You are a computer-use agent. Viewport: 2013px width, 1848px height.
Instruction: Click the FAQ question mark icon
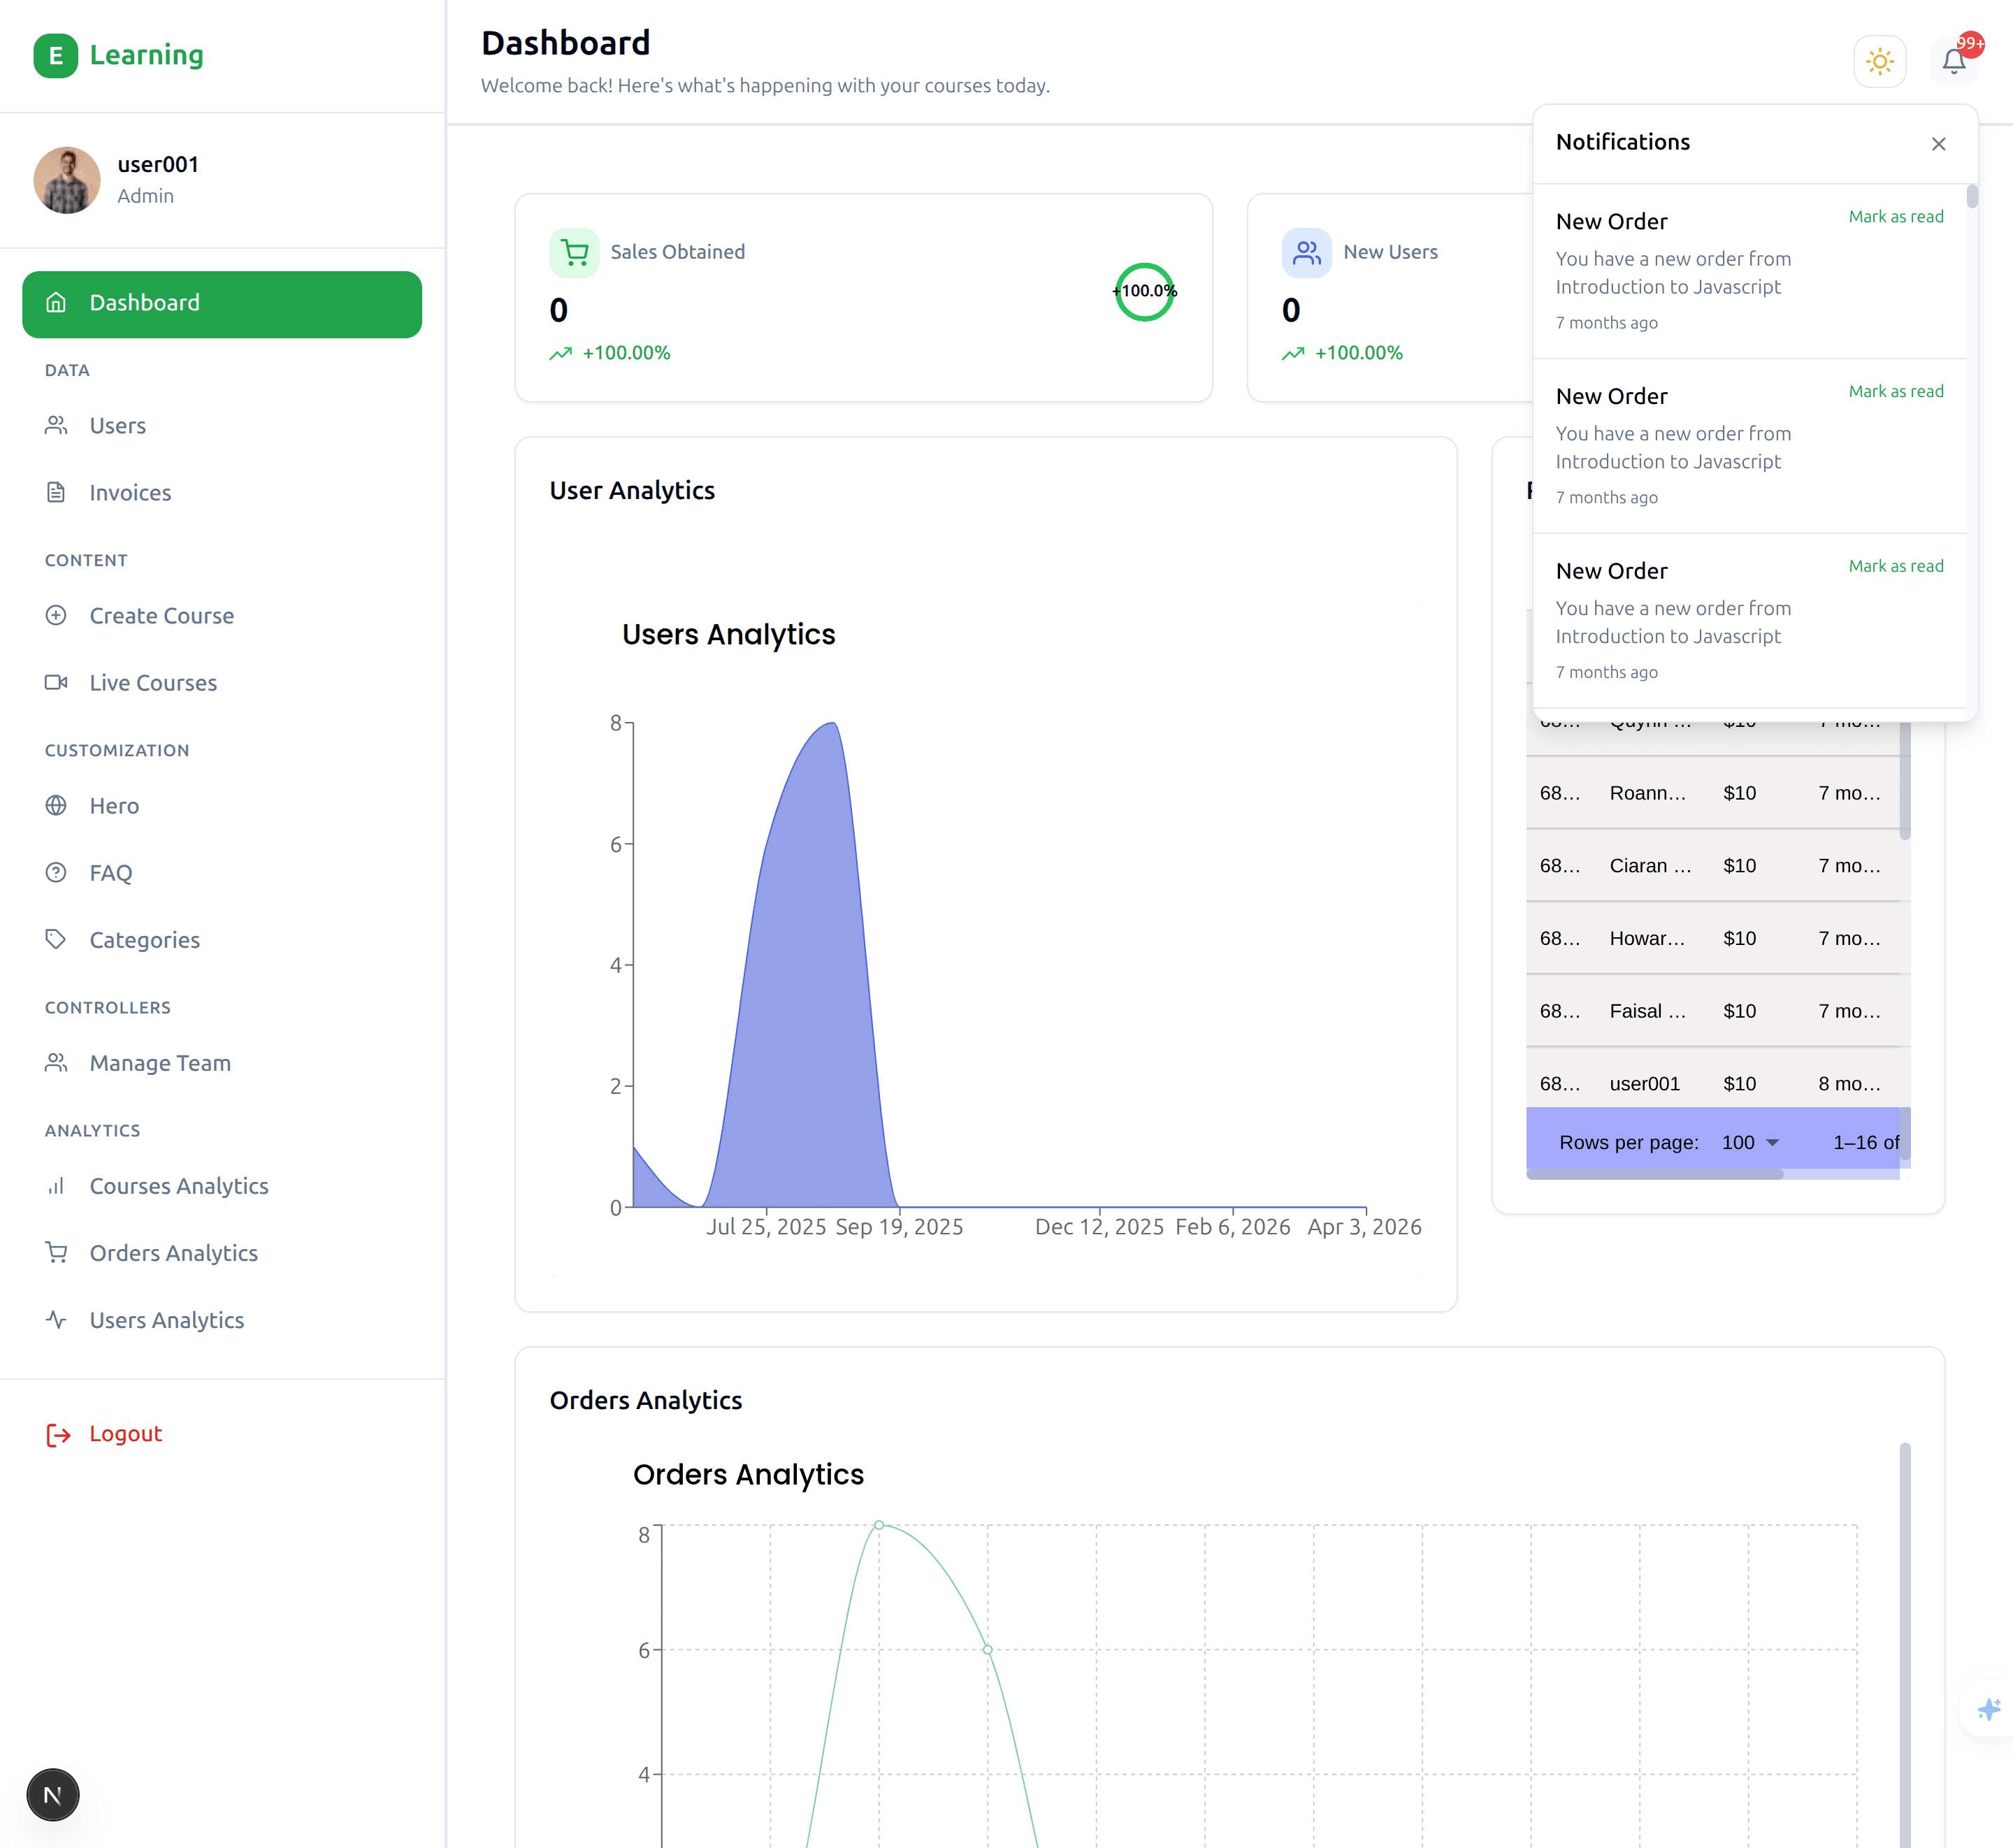[x=56, y=873]
